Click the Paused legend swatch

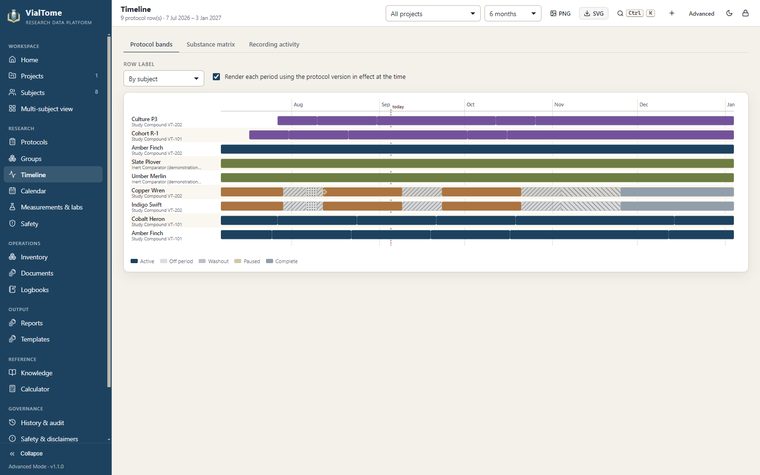click(x=238, y=261)
